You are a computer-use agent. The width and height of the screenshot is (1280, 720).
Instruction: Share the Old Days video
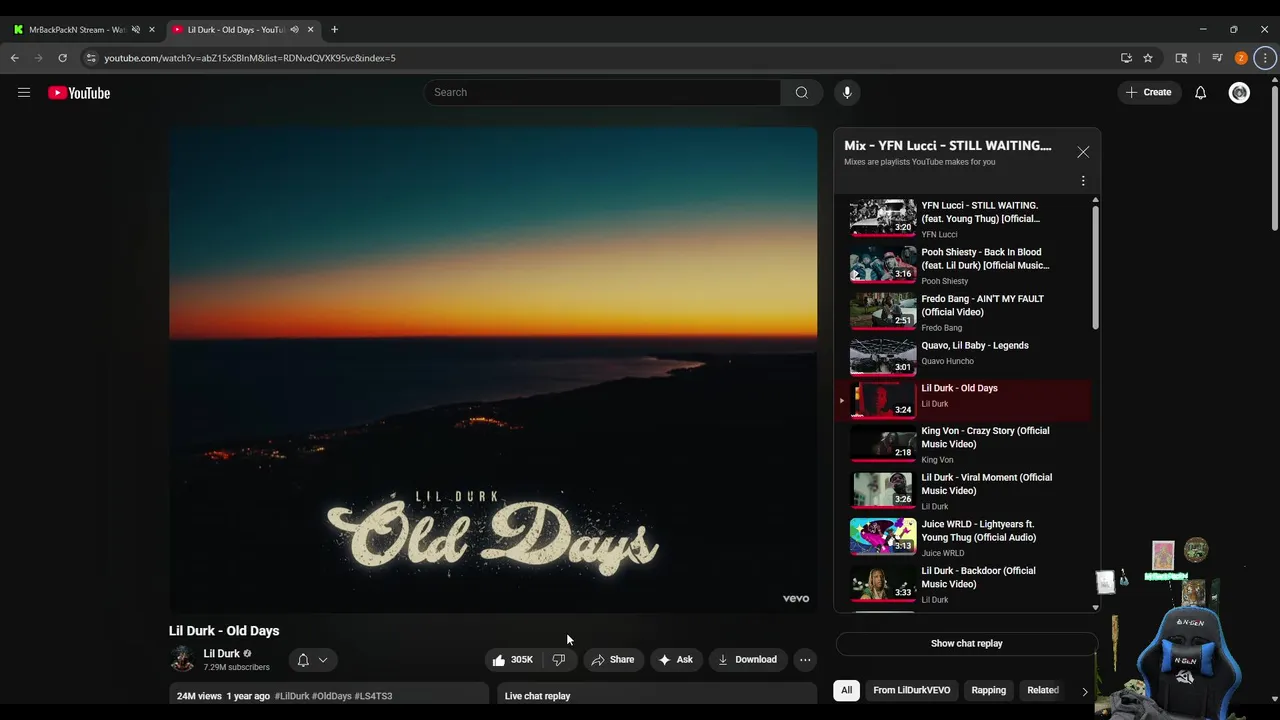(613, 660)
